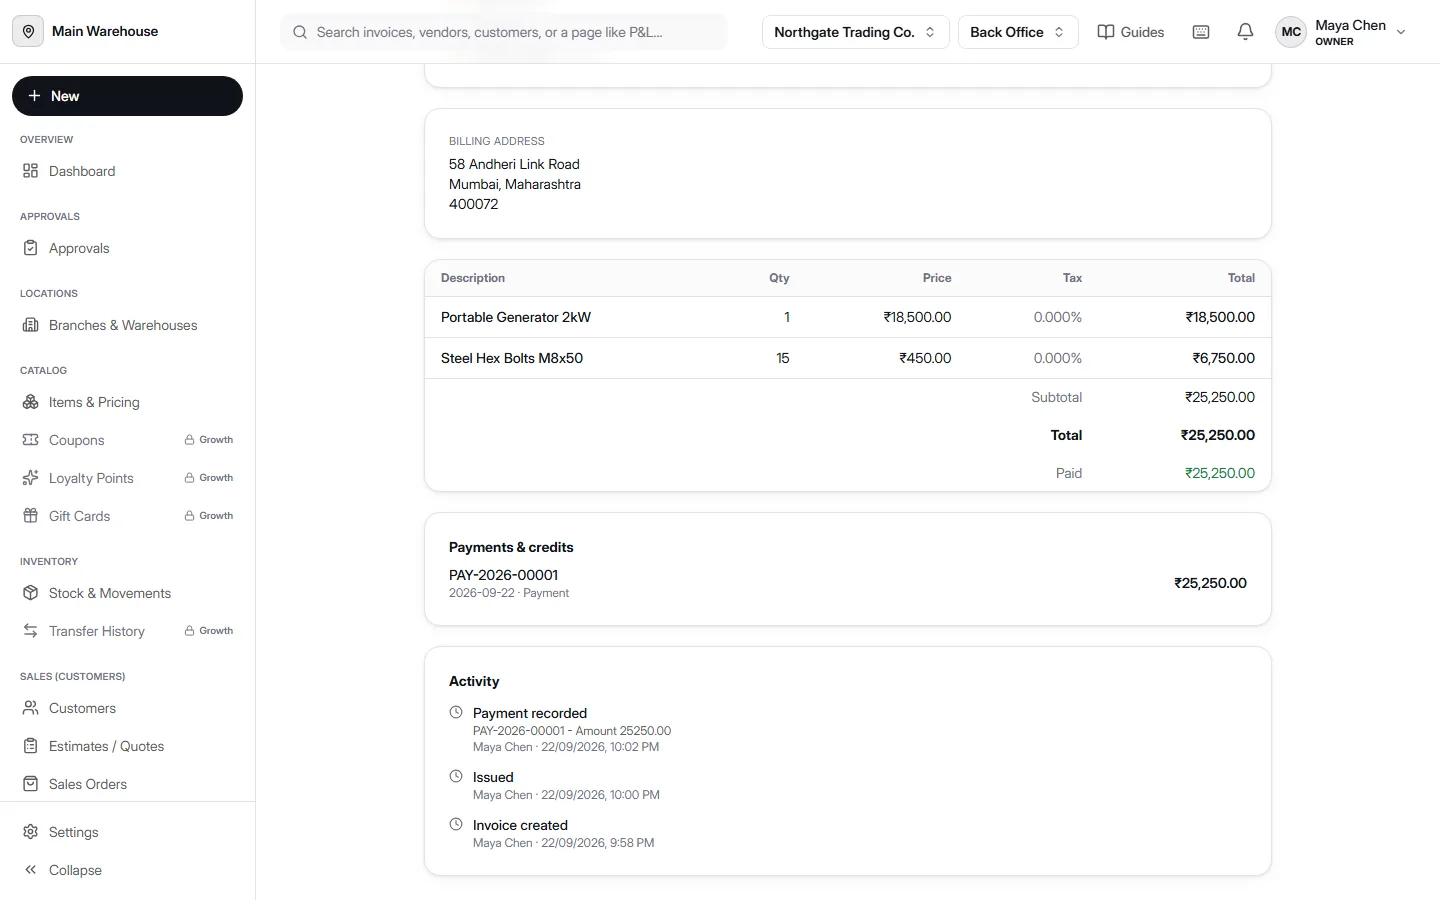Click the Estimates / Quotes document icon
The image size is (1440, 900).
pos(31,746)
